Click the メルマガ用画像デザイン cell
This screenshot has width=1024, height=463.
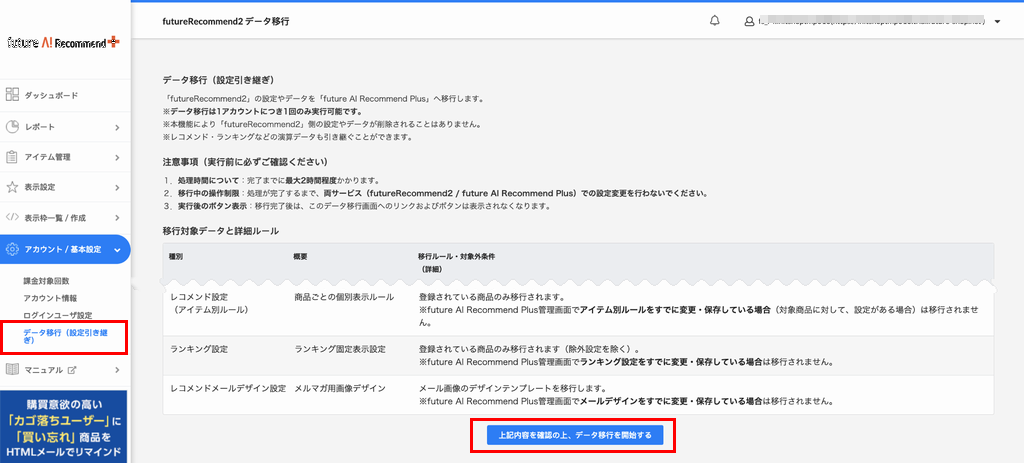point(340,388)
